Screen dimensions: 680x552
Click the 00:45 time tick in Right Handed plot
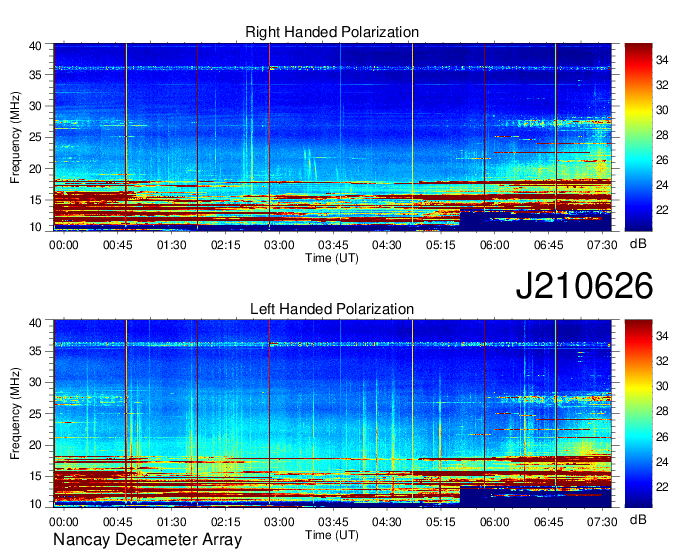118,245
